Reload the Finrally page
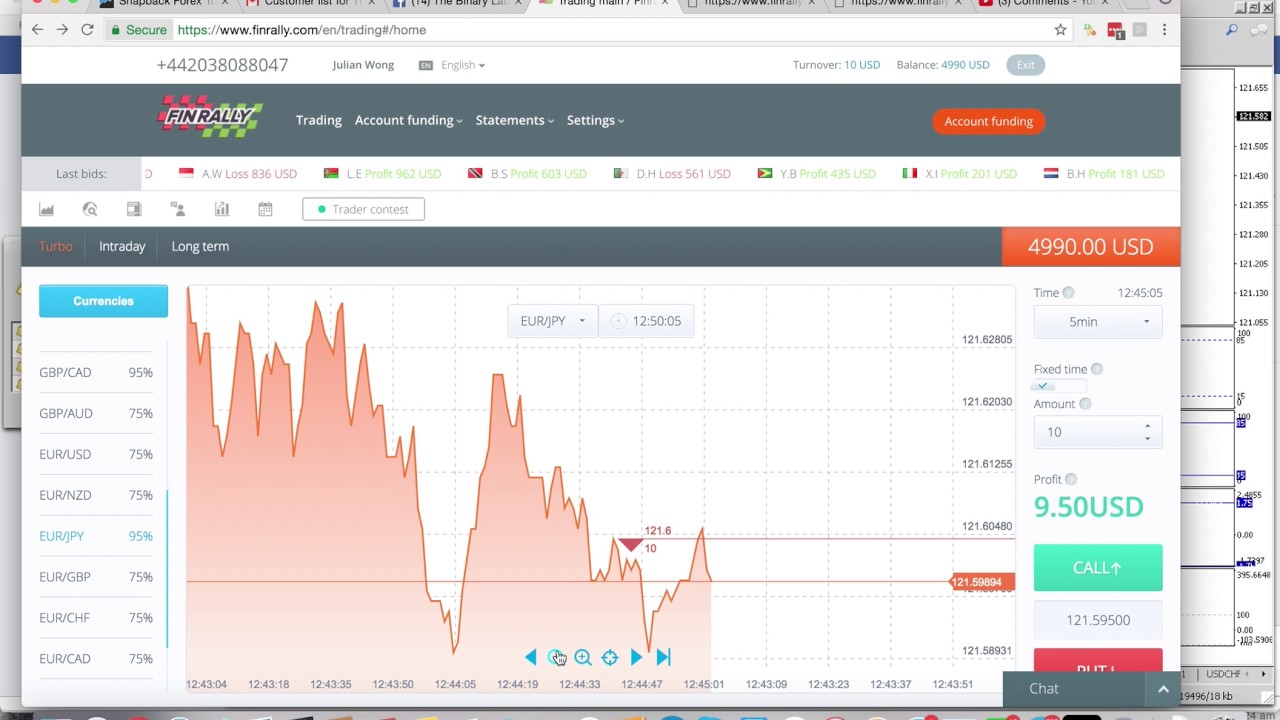The height and width of the screenshot is (720, 1280). pyautogui.click(x=87, y=30)
